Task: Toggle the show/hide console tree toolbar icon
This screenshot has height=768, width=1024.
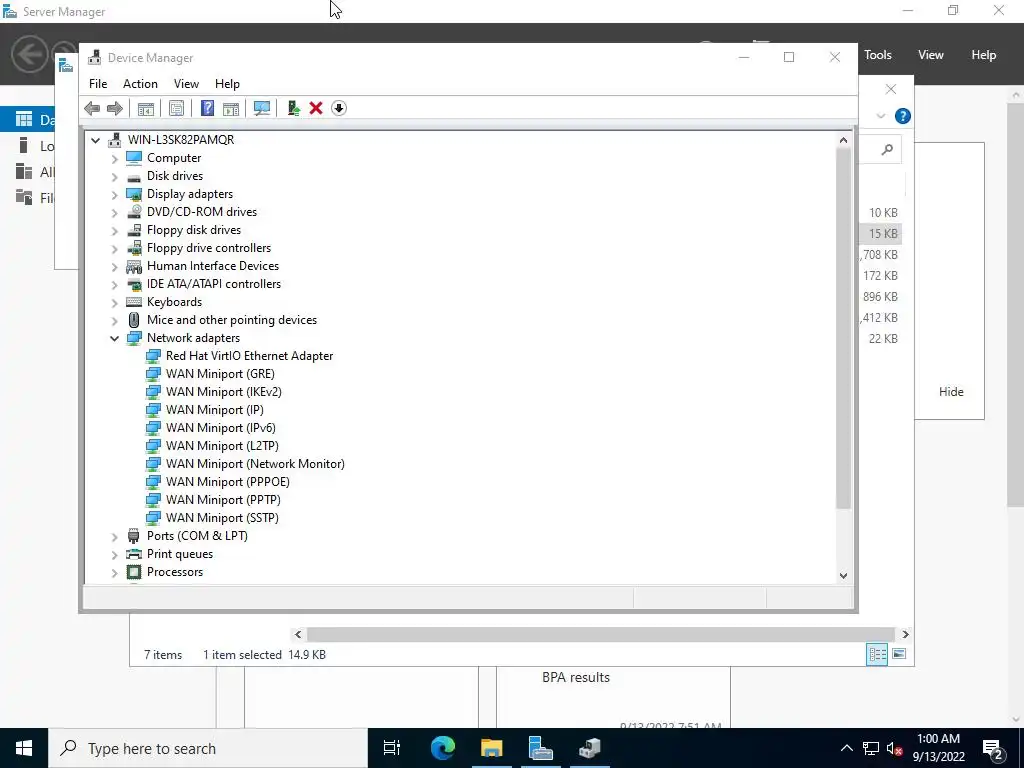Action: pyautogui.click(x=146, y=108)
